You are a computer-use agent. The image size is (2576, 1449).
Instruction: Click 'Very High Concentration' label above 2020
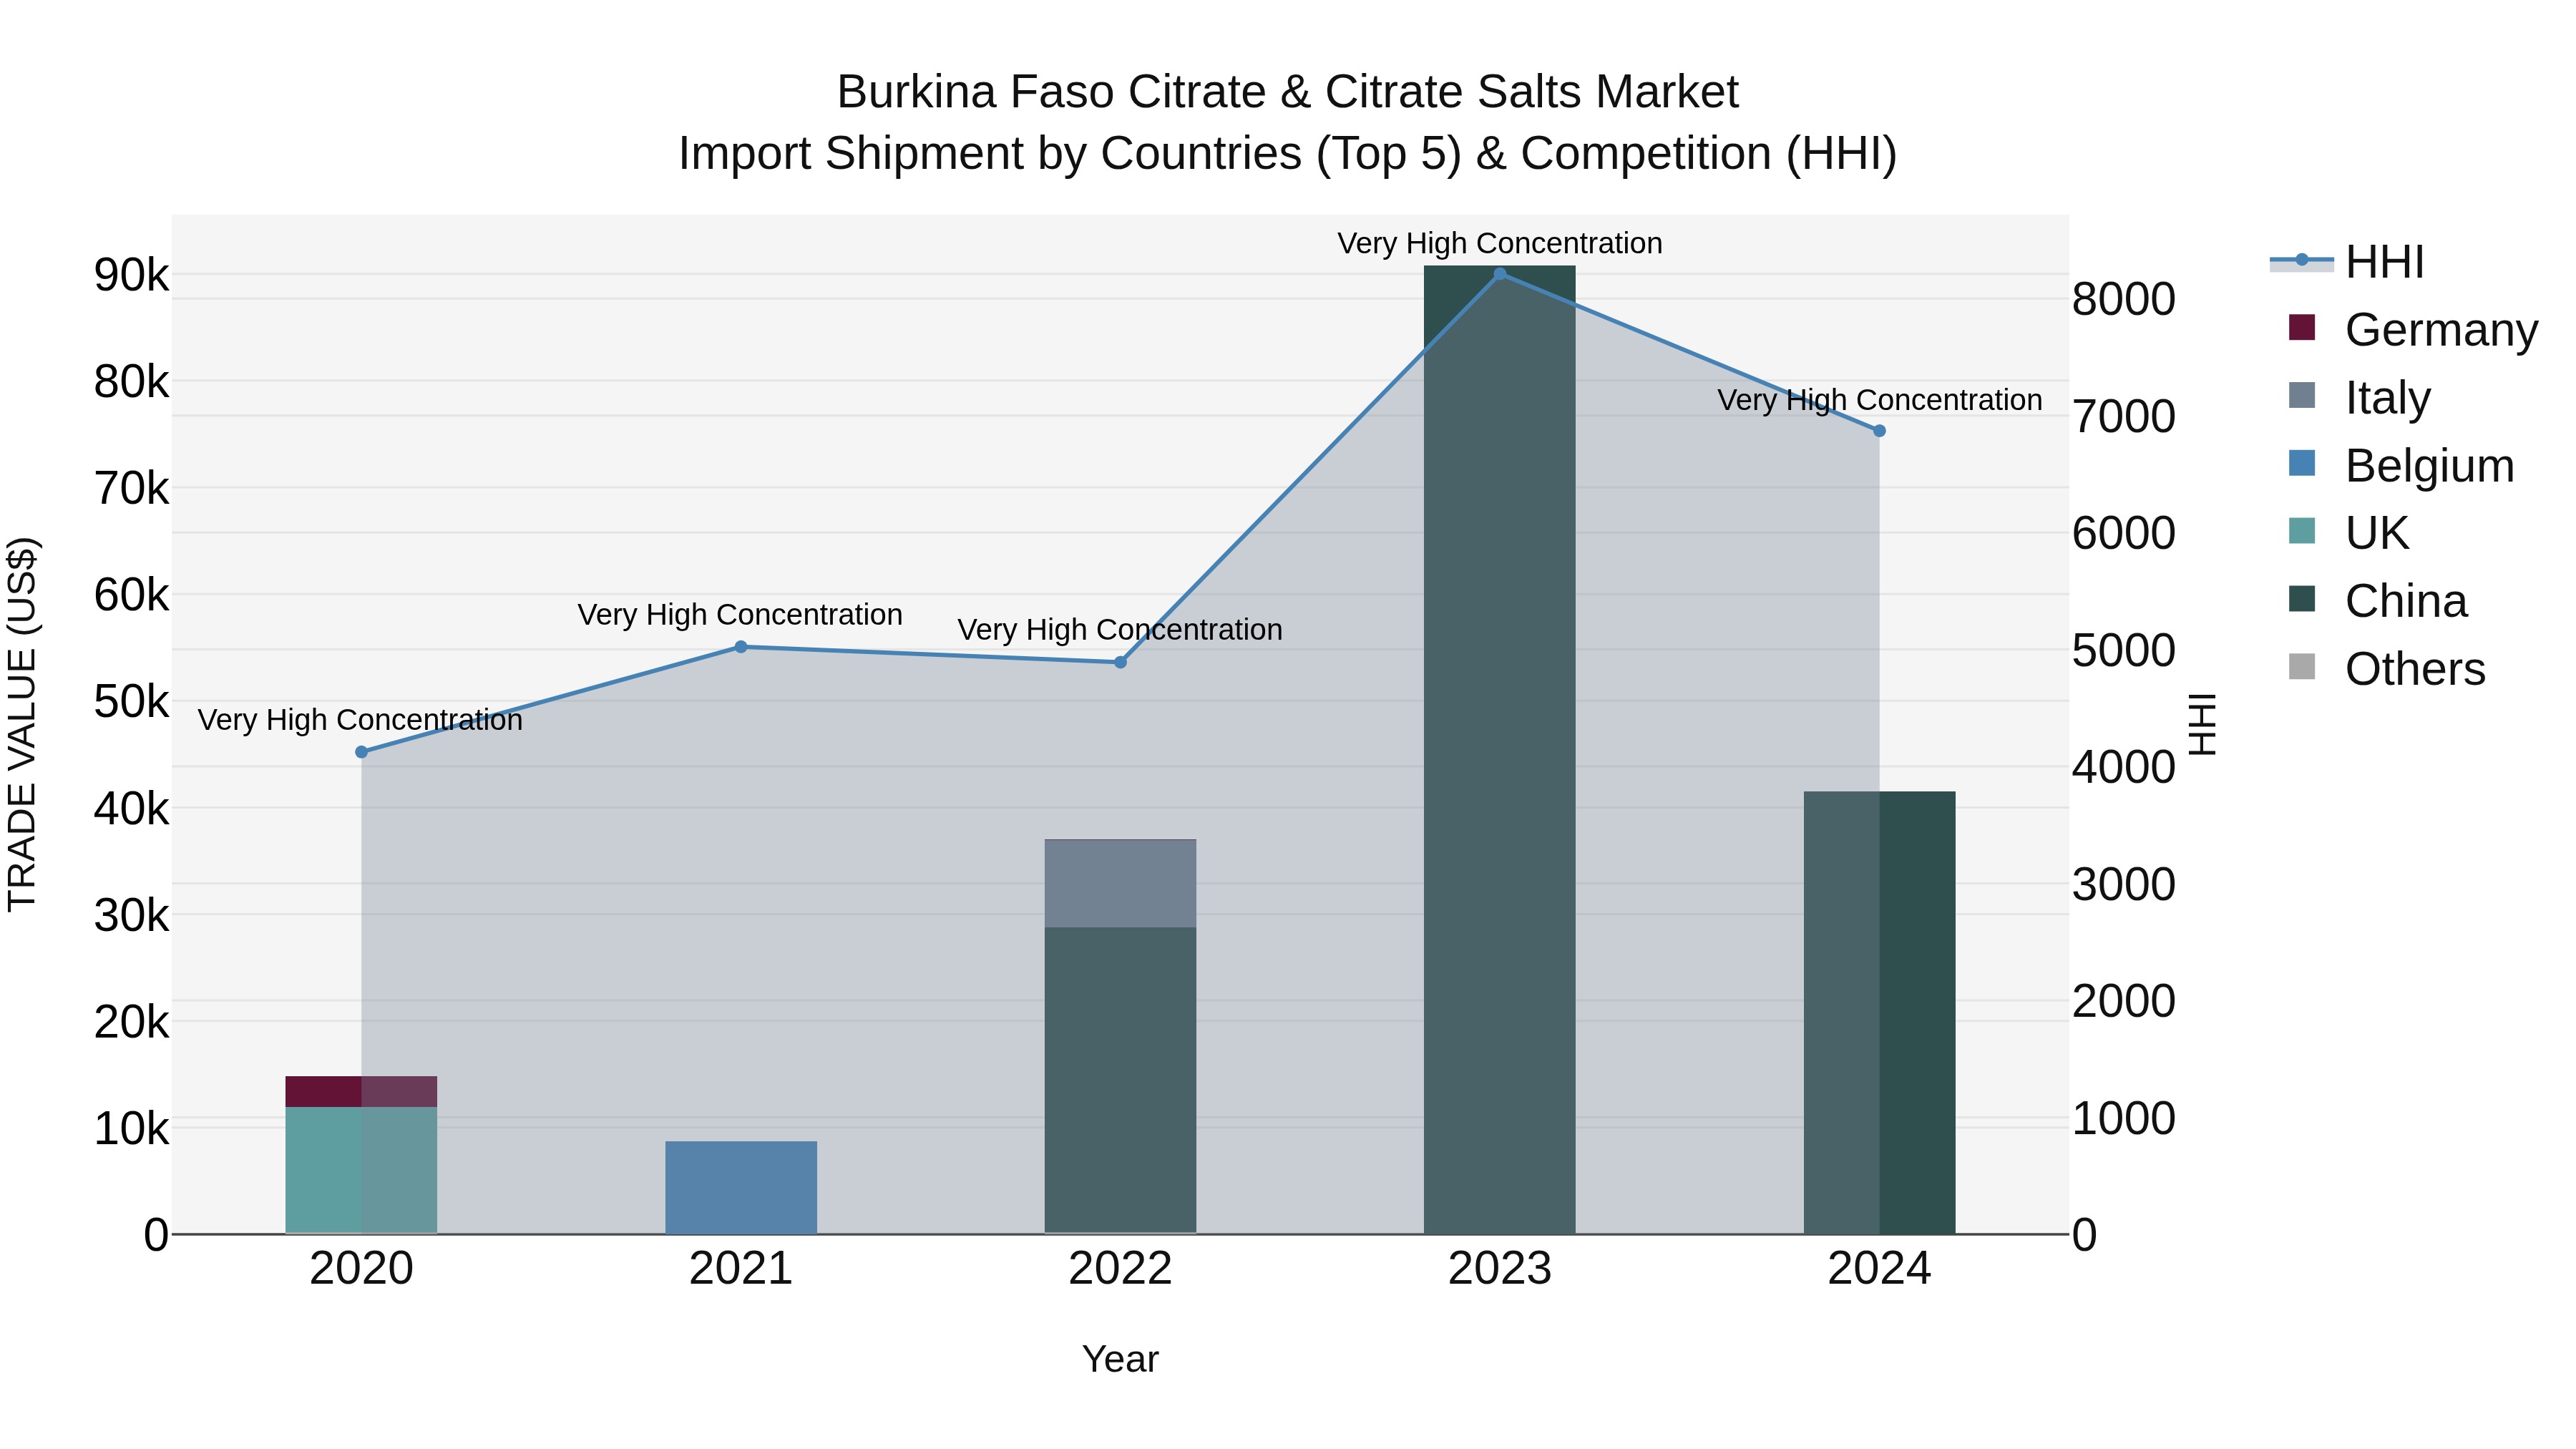(x=360, y=720)
